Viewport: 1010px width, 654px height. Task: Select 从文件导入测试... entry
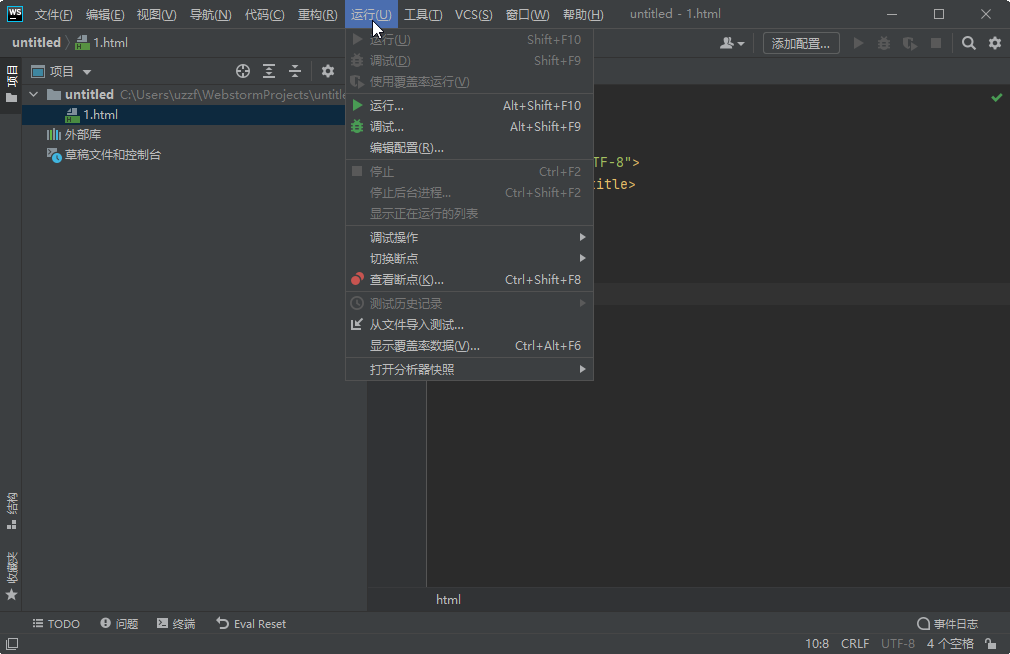coord(469,325)
